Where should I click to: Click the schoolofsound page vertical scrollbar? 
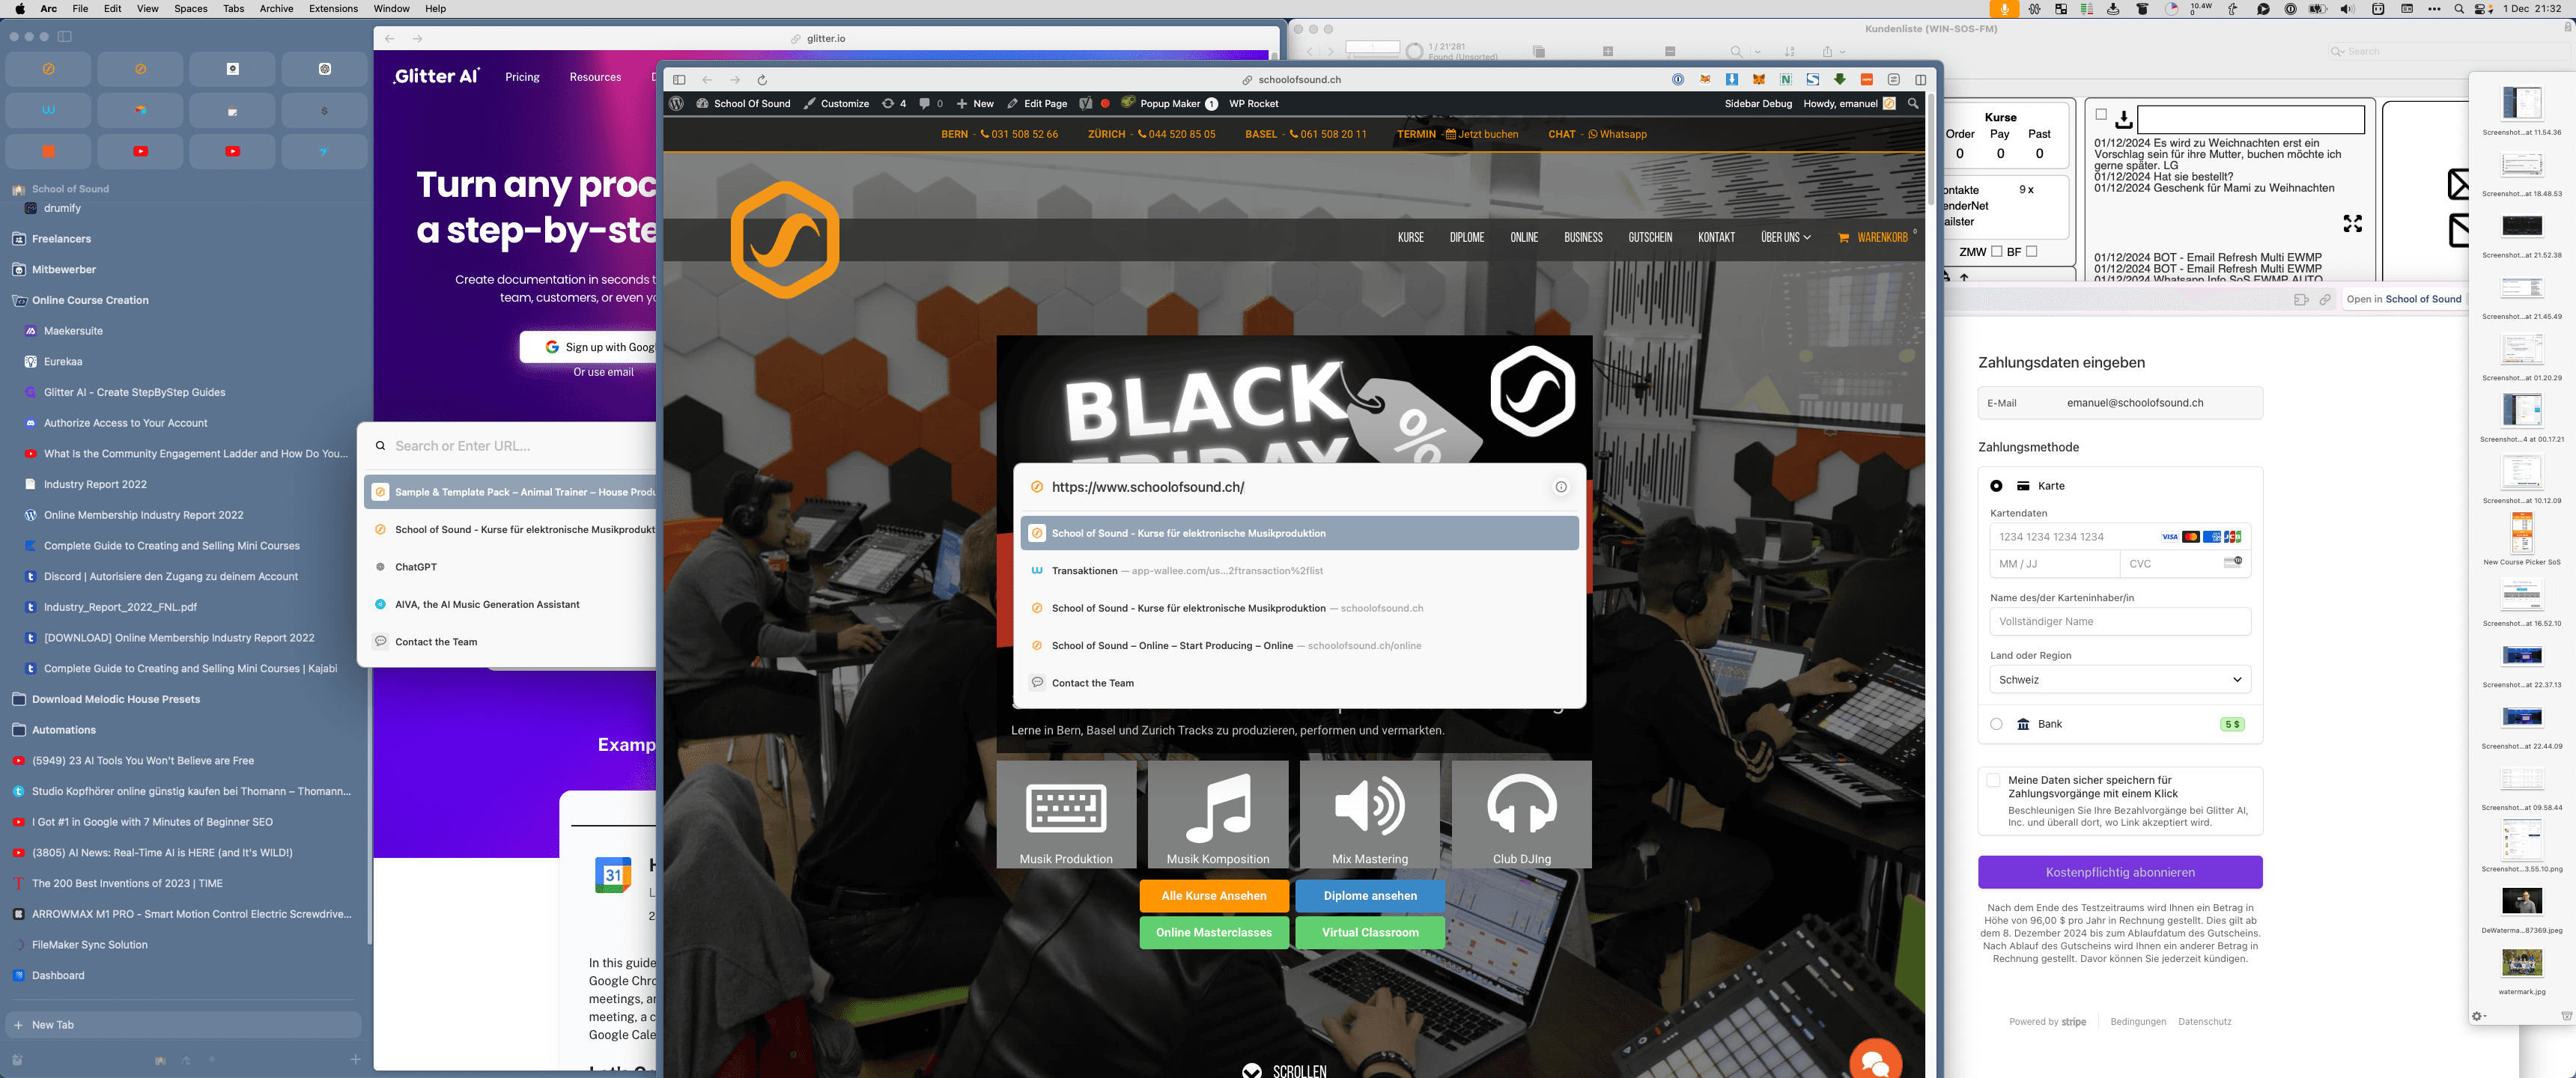coord(1931,150)
